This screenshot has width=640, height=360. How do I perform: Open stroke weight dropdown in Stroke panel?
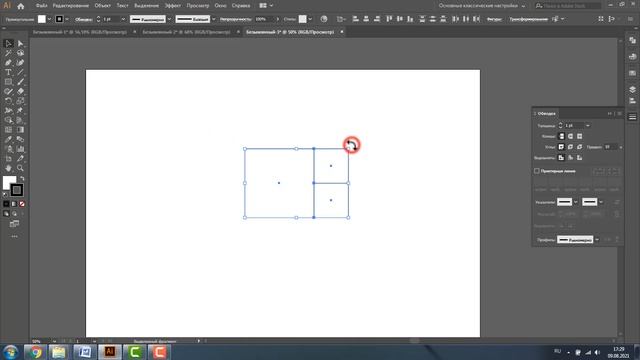588,126
